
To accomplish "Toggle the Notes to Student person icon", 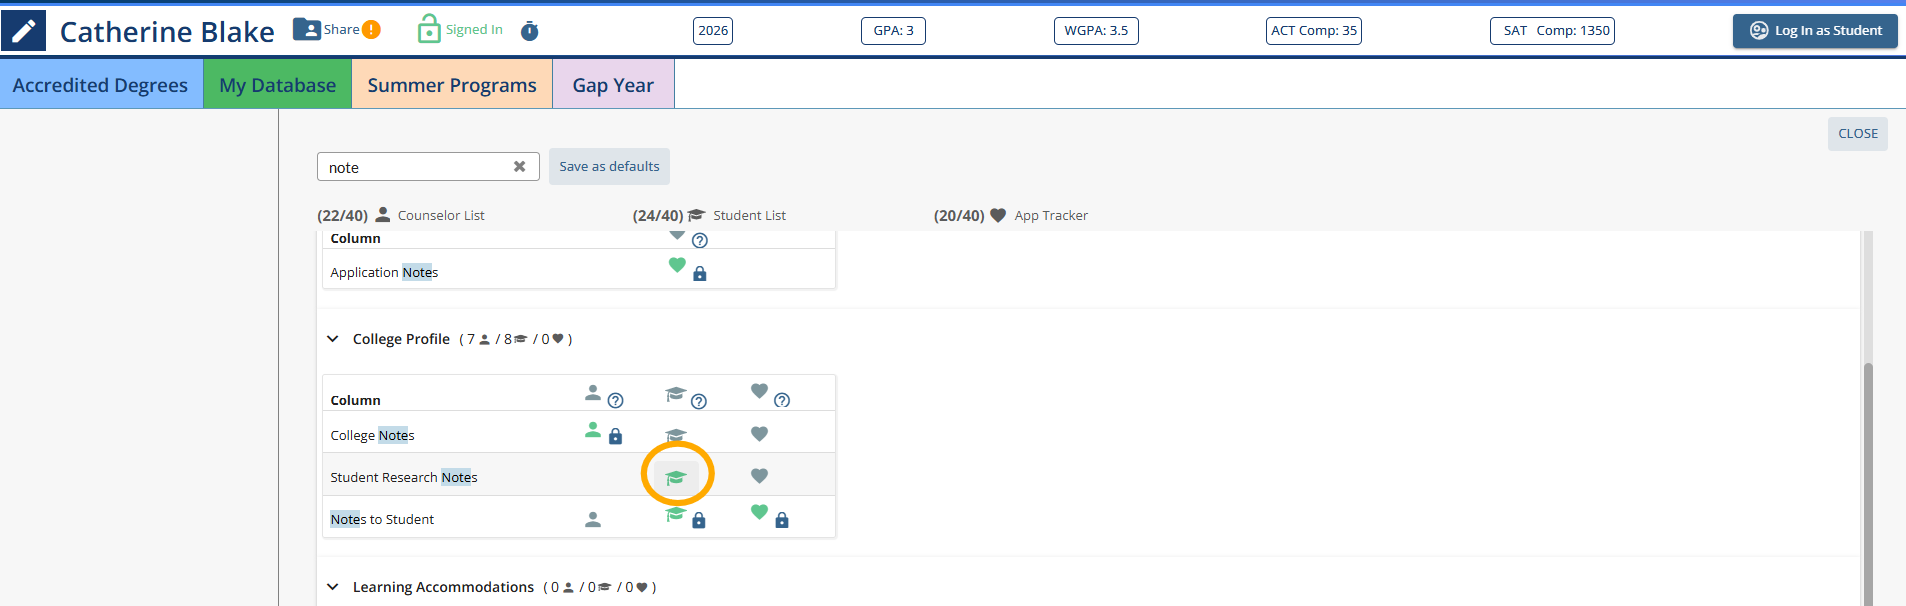I will point(593,519).
